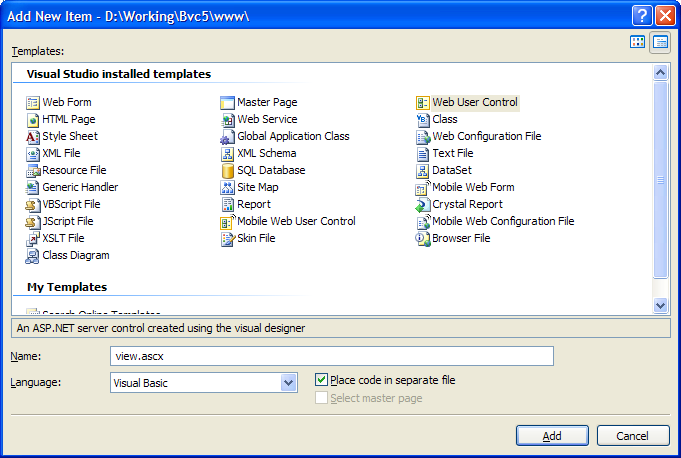The image size is (681, 458).
Task: Select the XML Schema list entry
Action: pyautogui.click(x=258, y=154)
